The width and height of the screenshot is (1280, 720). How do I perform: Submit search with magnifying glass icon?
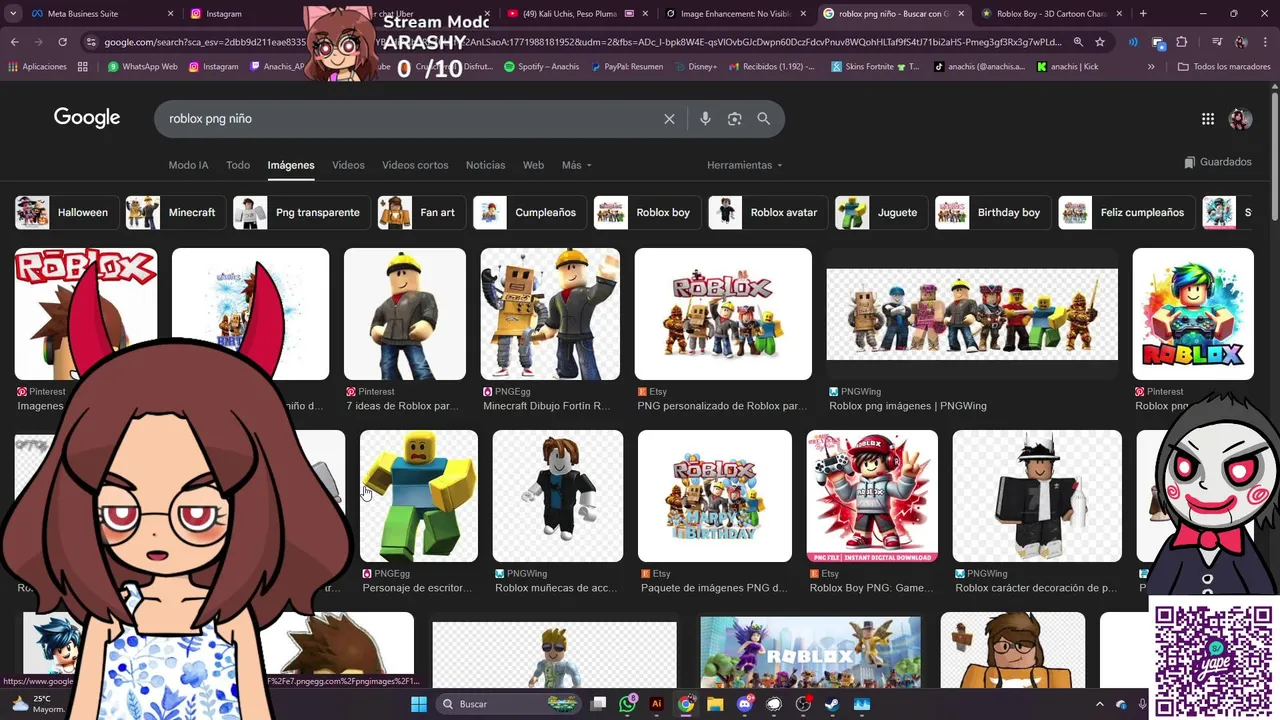764,119
